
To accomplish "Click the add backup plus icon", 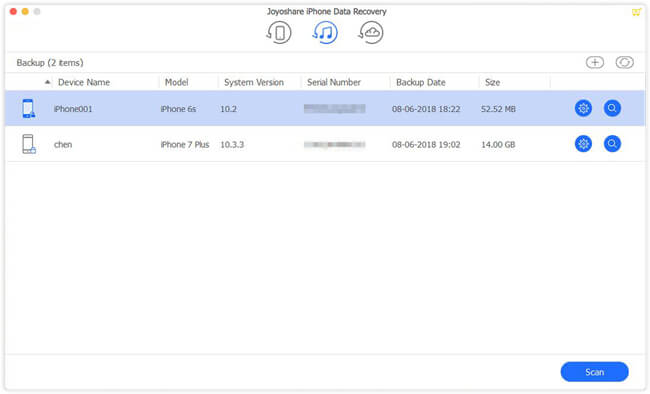I will tap(595, 63).
